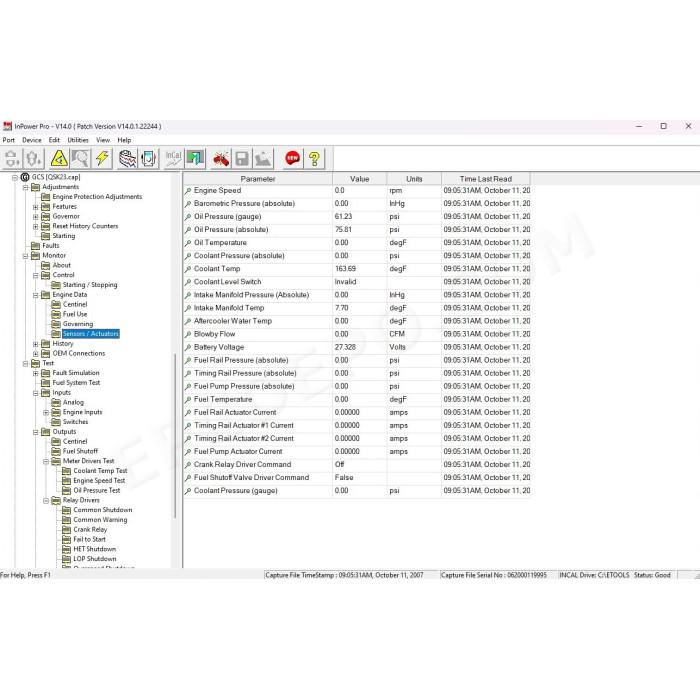Click the yellow warning triangle faults icon
Viewport: 700px width, 700px height.
point(59,158)
